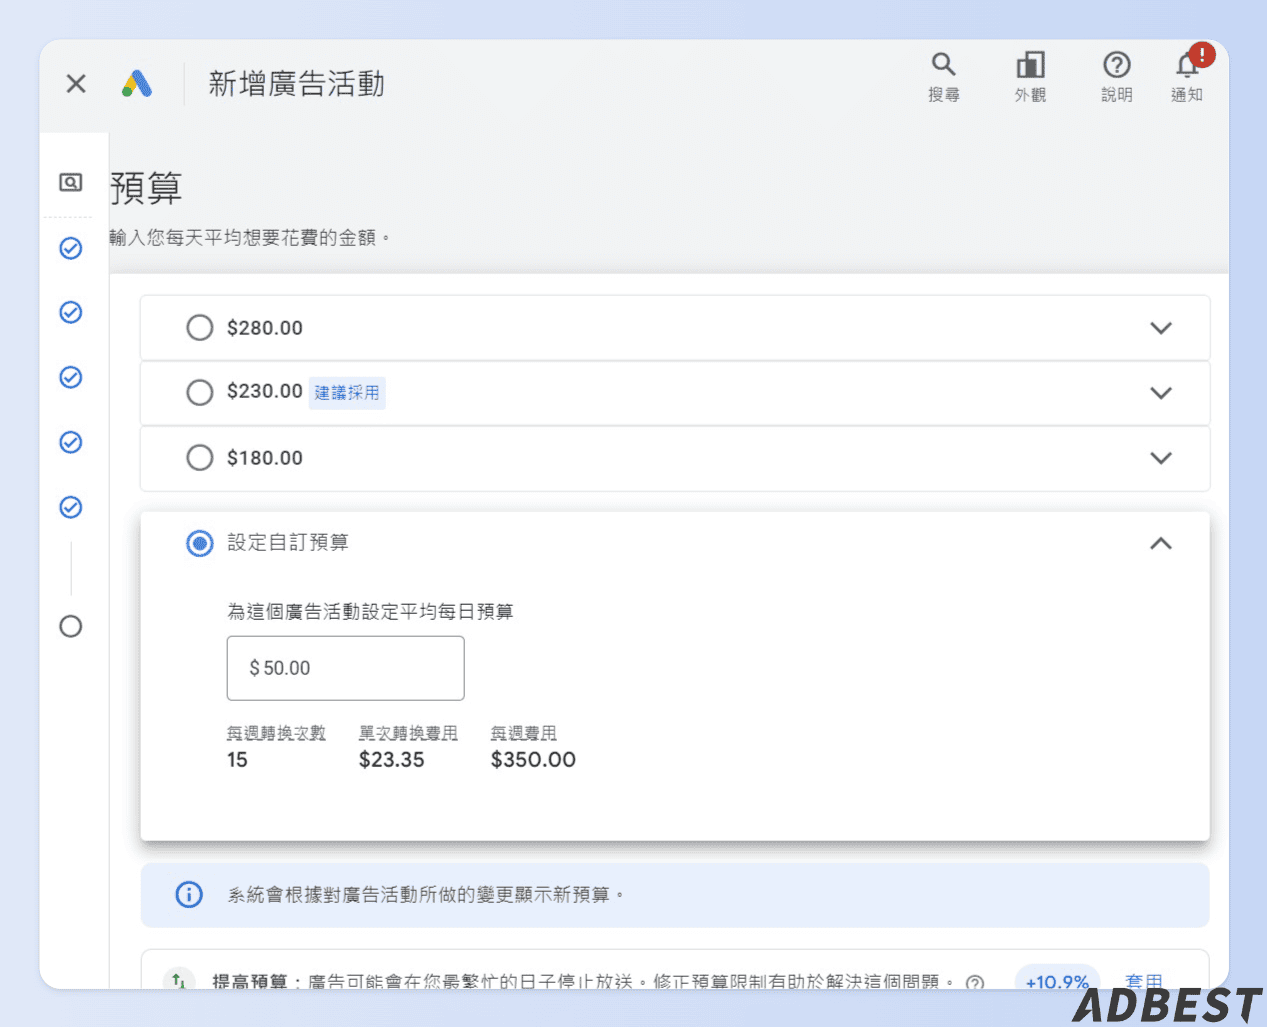Click the 外觀 appearance icon

(x=1030, y=78)
